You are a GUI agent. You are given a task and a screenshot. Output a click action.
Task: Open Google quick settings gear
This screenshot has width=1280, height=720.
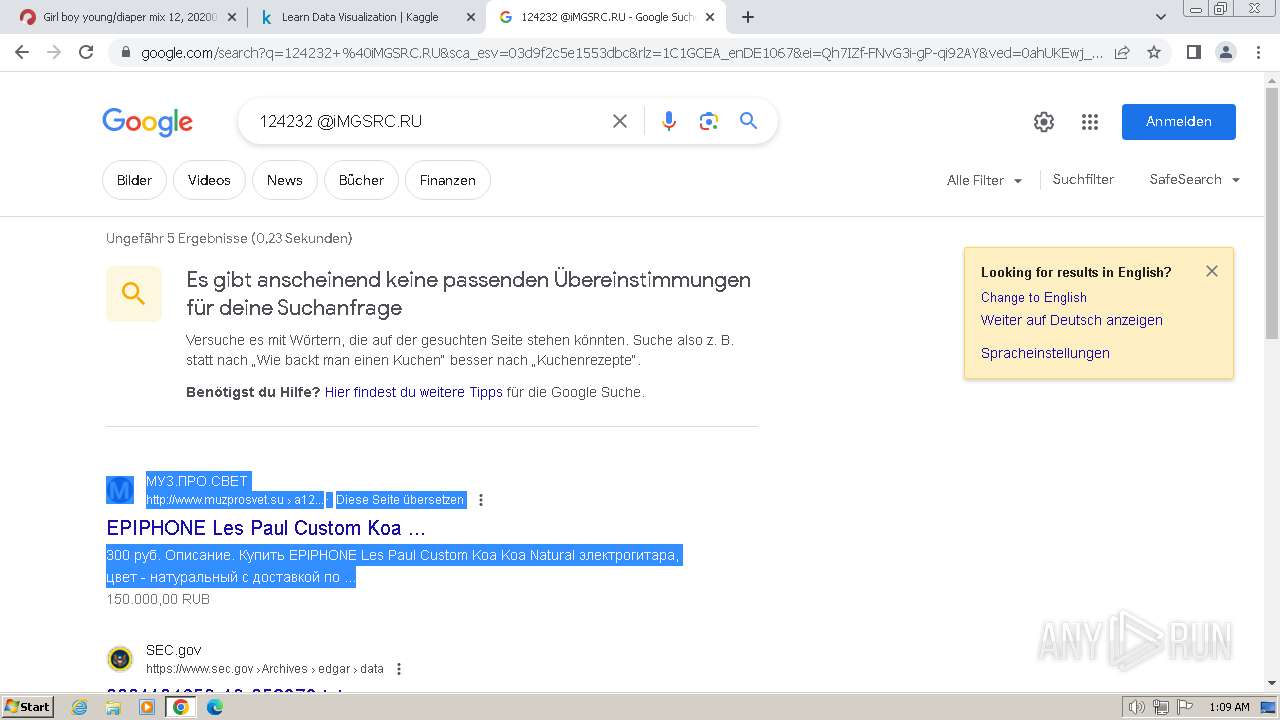pos(1044,122)
